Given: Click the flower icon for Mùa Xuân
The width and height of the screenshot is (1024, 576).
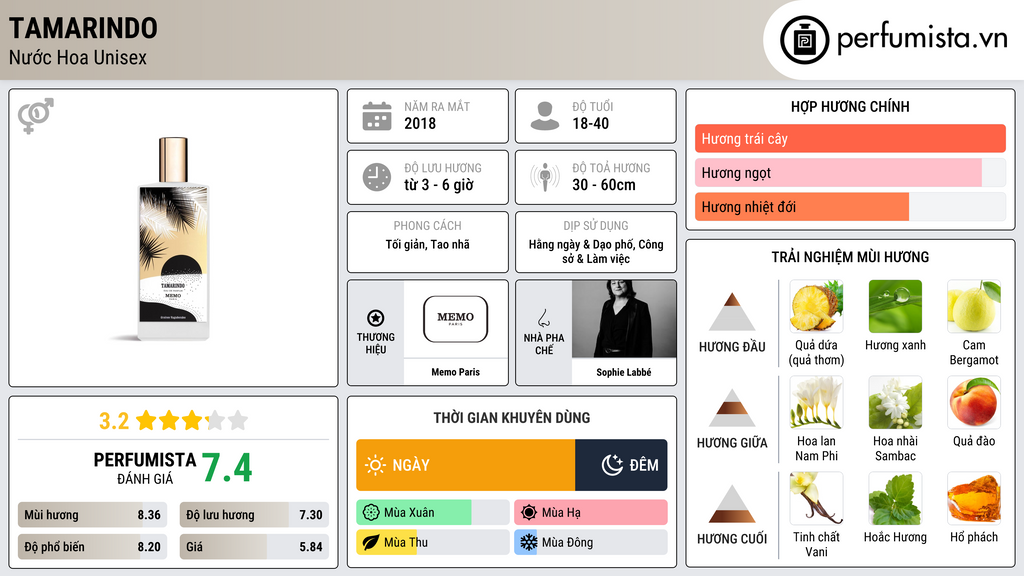Looking at the screenshot, I should tap(371, 513).
